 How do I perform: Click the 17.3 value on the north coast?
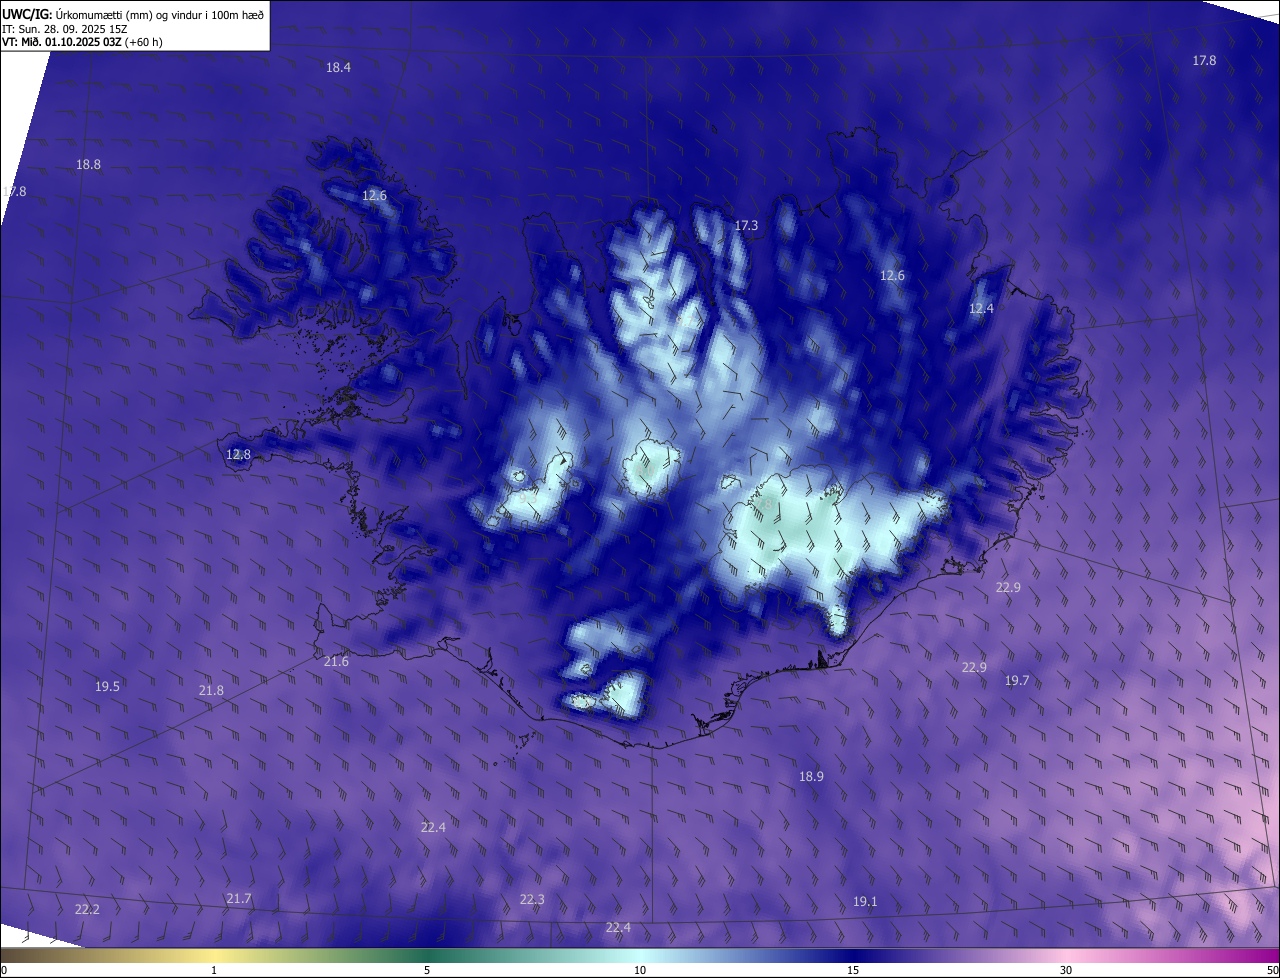(746, 226)
